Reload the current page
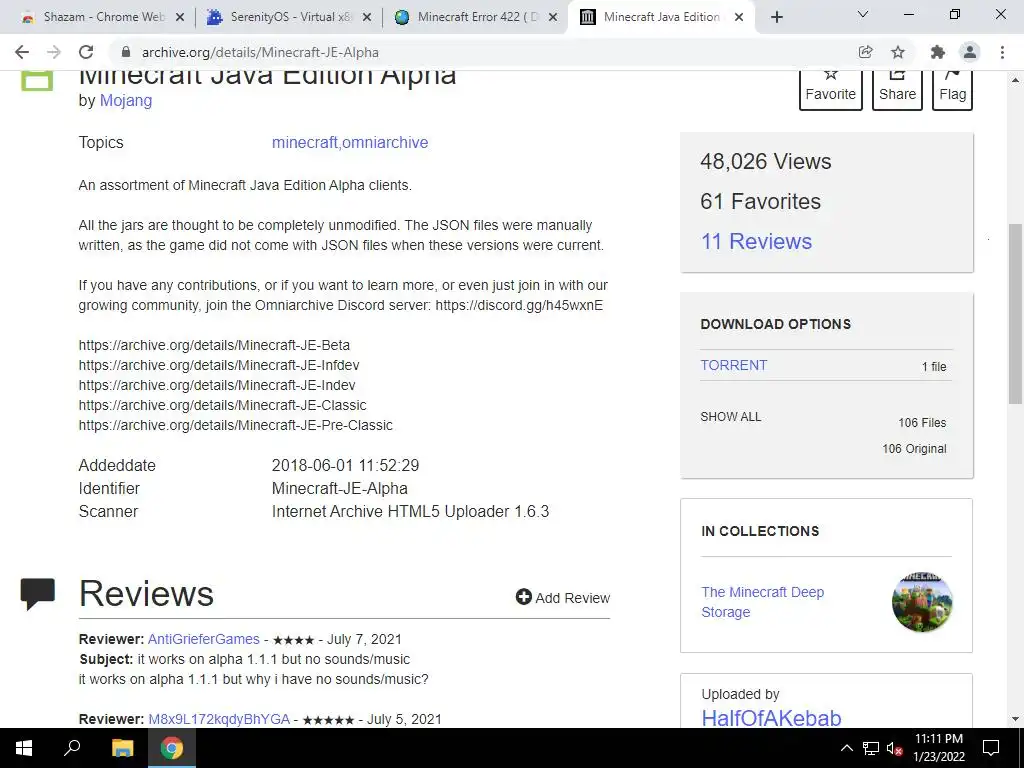The height and width of the screenshot is (768, 1024). pyautogui.click(x=86, y=52)
